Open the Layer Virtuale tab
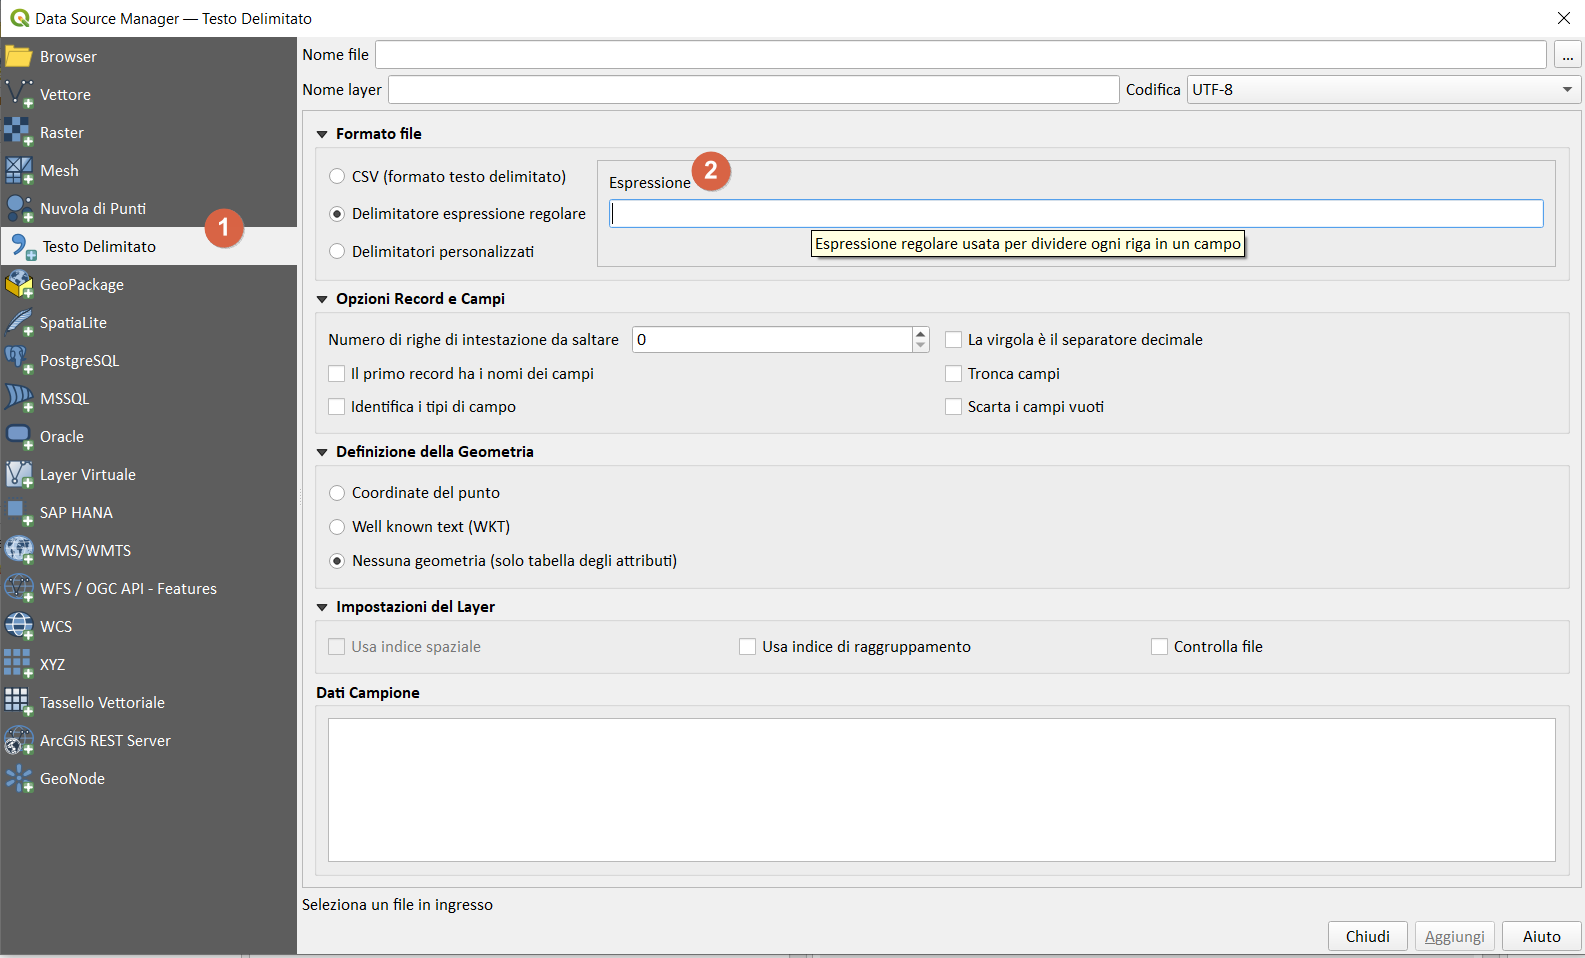This screenshot has width=1585, height=958. (x=87, y=475)
